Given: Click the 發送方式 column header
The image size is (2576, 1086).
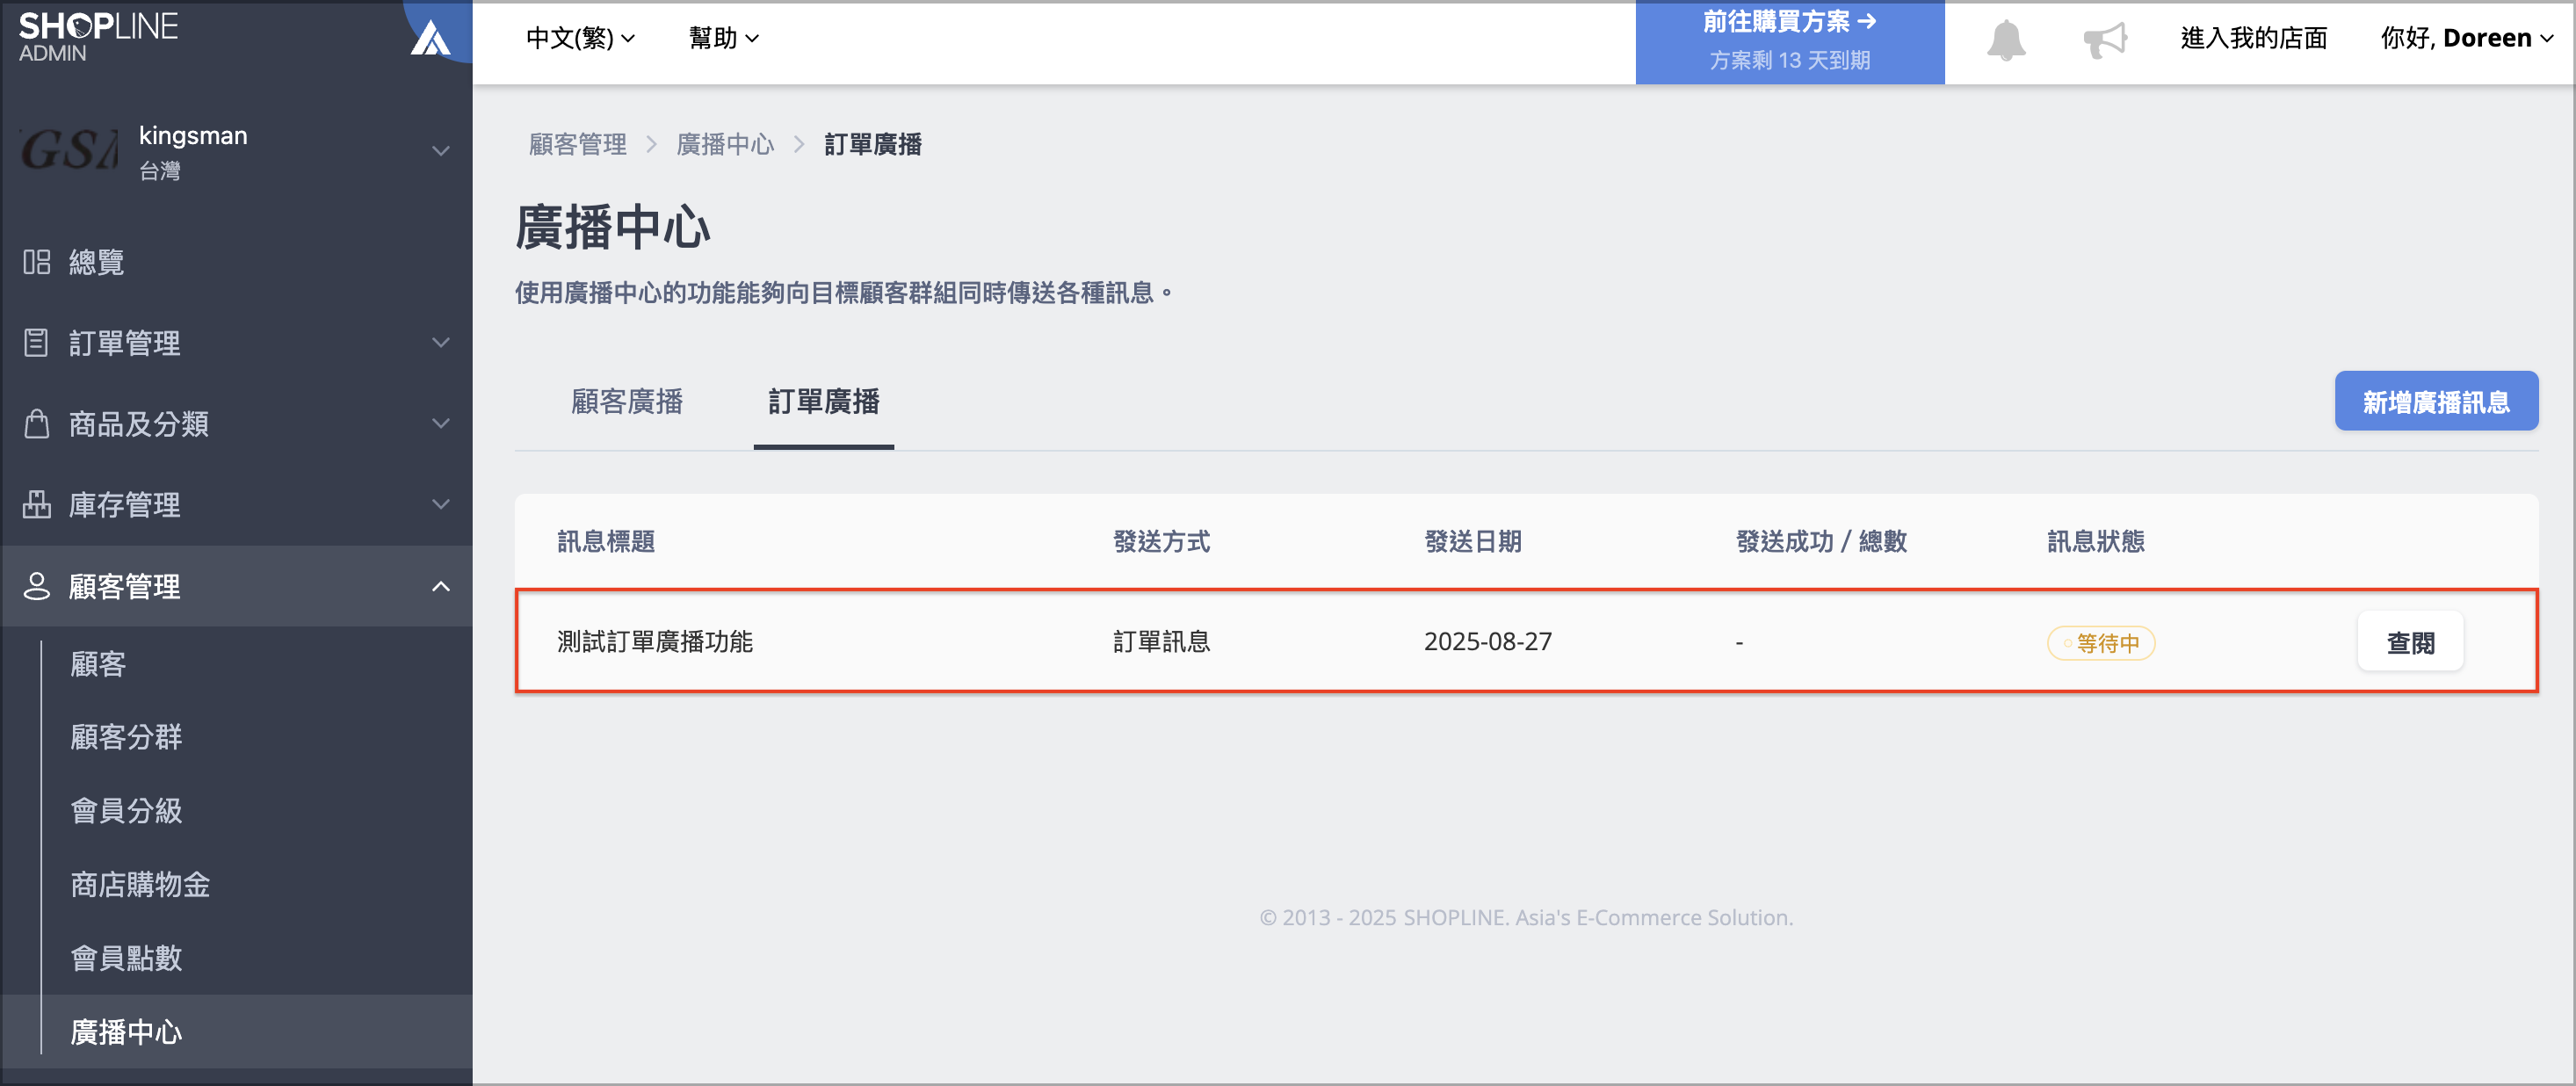Looking at the screenshot, I should coord(1162,542).
